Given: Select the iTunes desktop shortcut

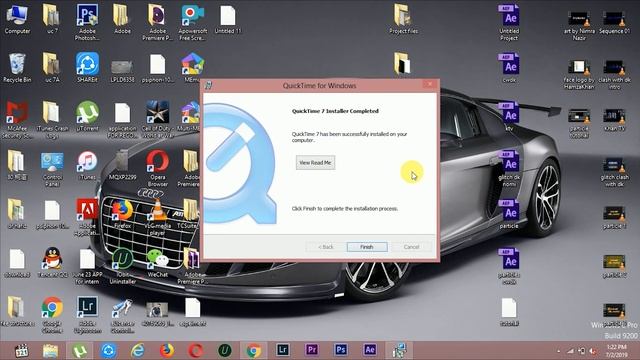Looking at the screenshot, I should (87, 165).
